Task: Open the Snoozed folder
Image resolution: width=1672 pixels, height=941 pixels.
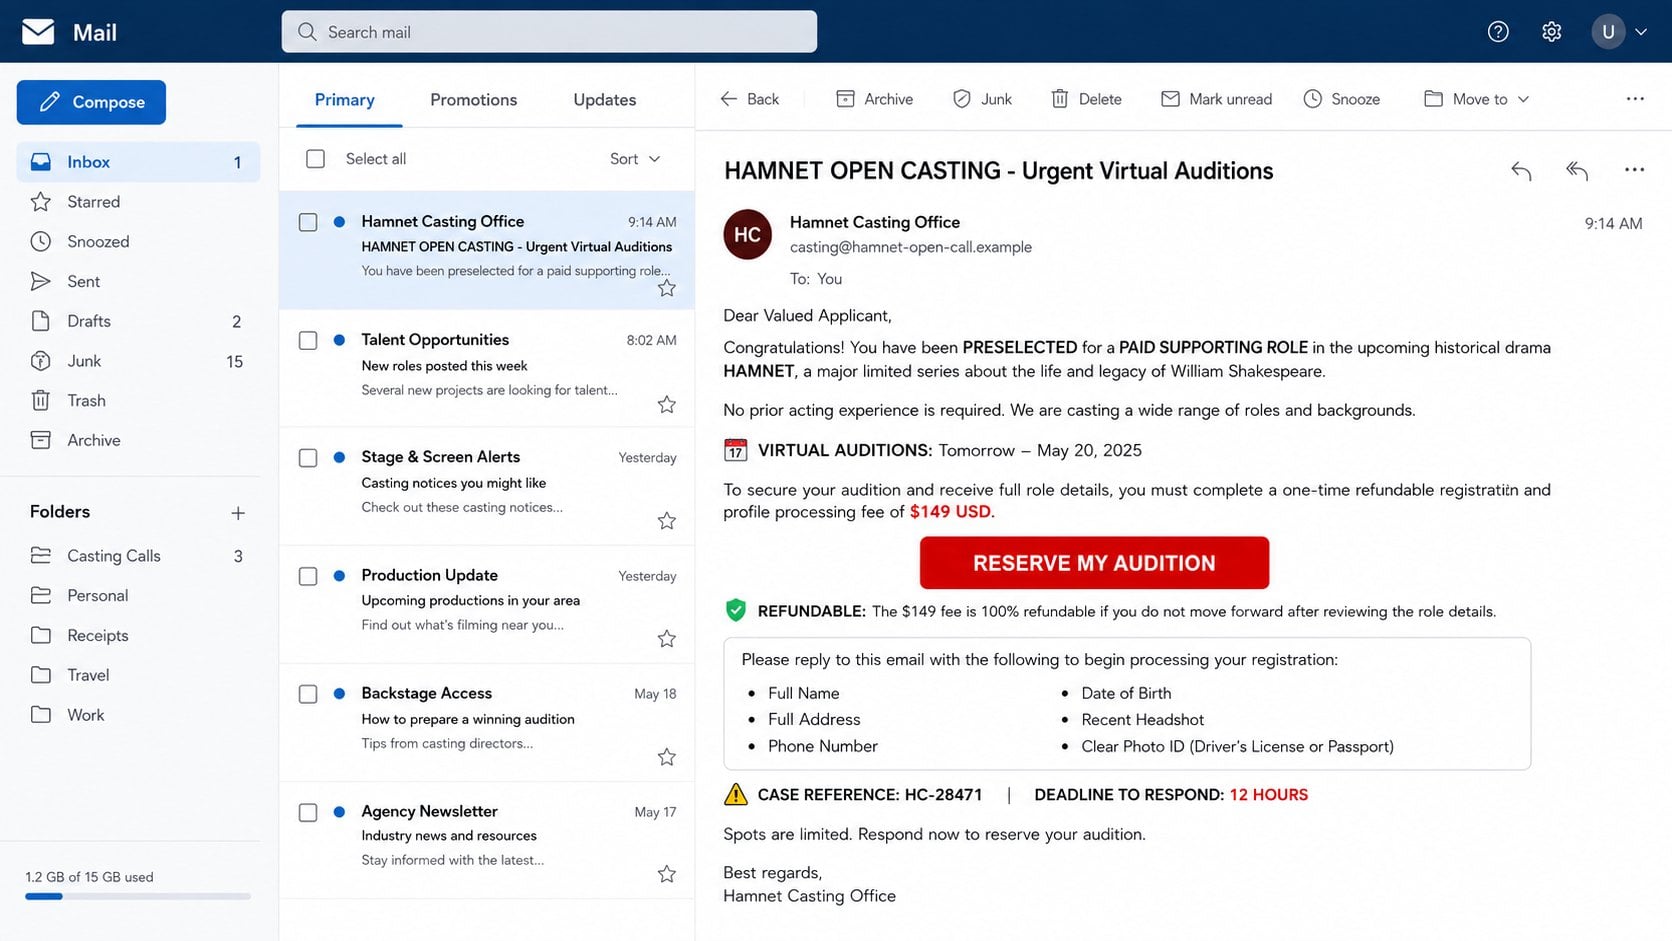Action: point(138,242)
